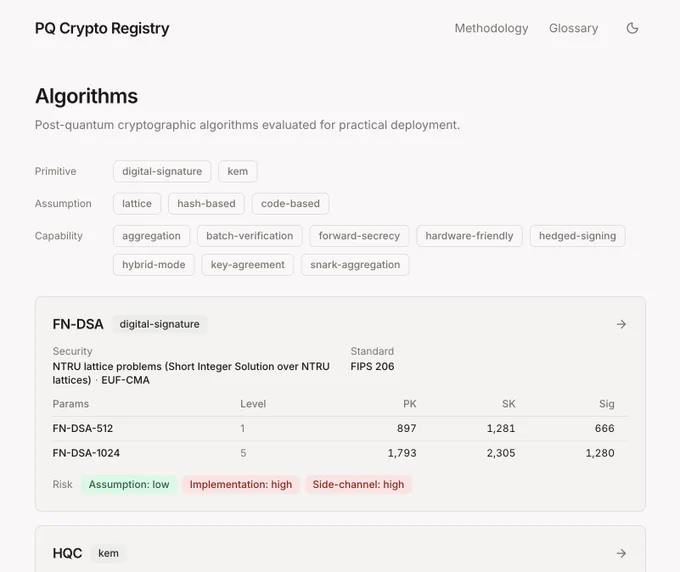Filter by aggregation capability
This screenshot has width=680, height=572.
[151, 236]
